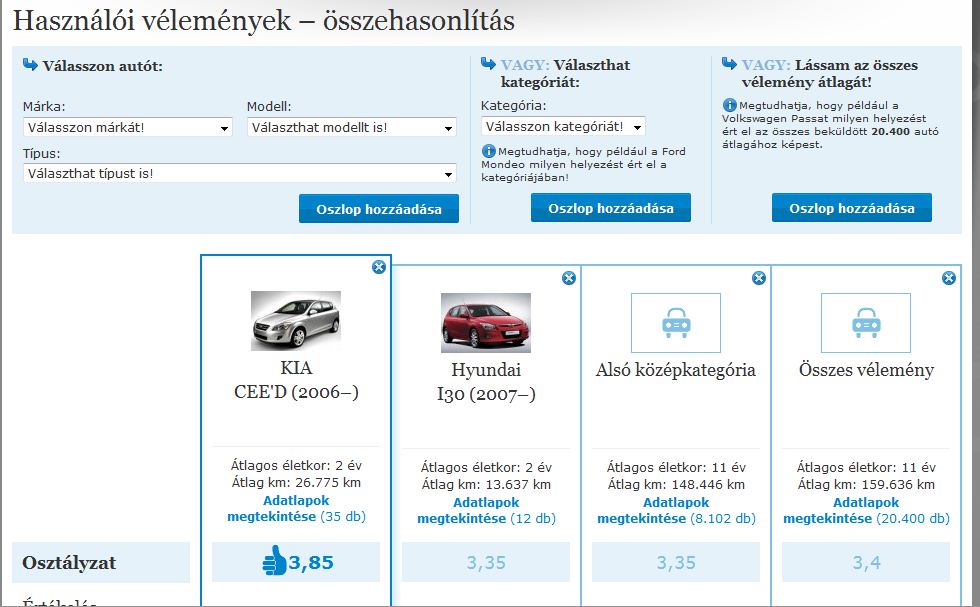Viewport: 980px width, 607px height.
Task: Remove the Hyundai I30 column with its X icon
Action: pos(569,278)
